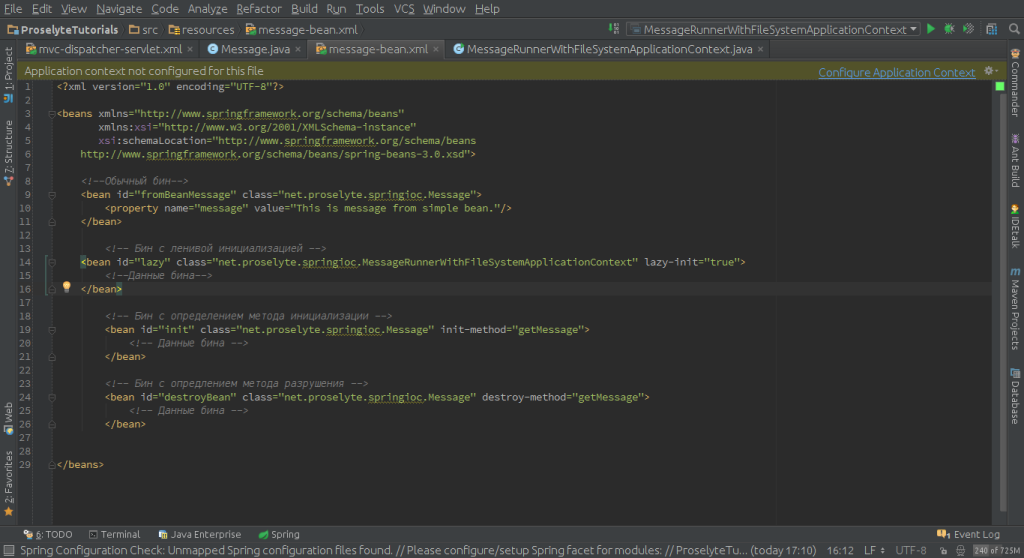Open Project Structure icon in toolbar

tap(989, 29)
